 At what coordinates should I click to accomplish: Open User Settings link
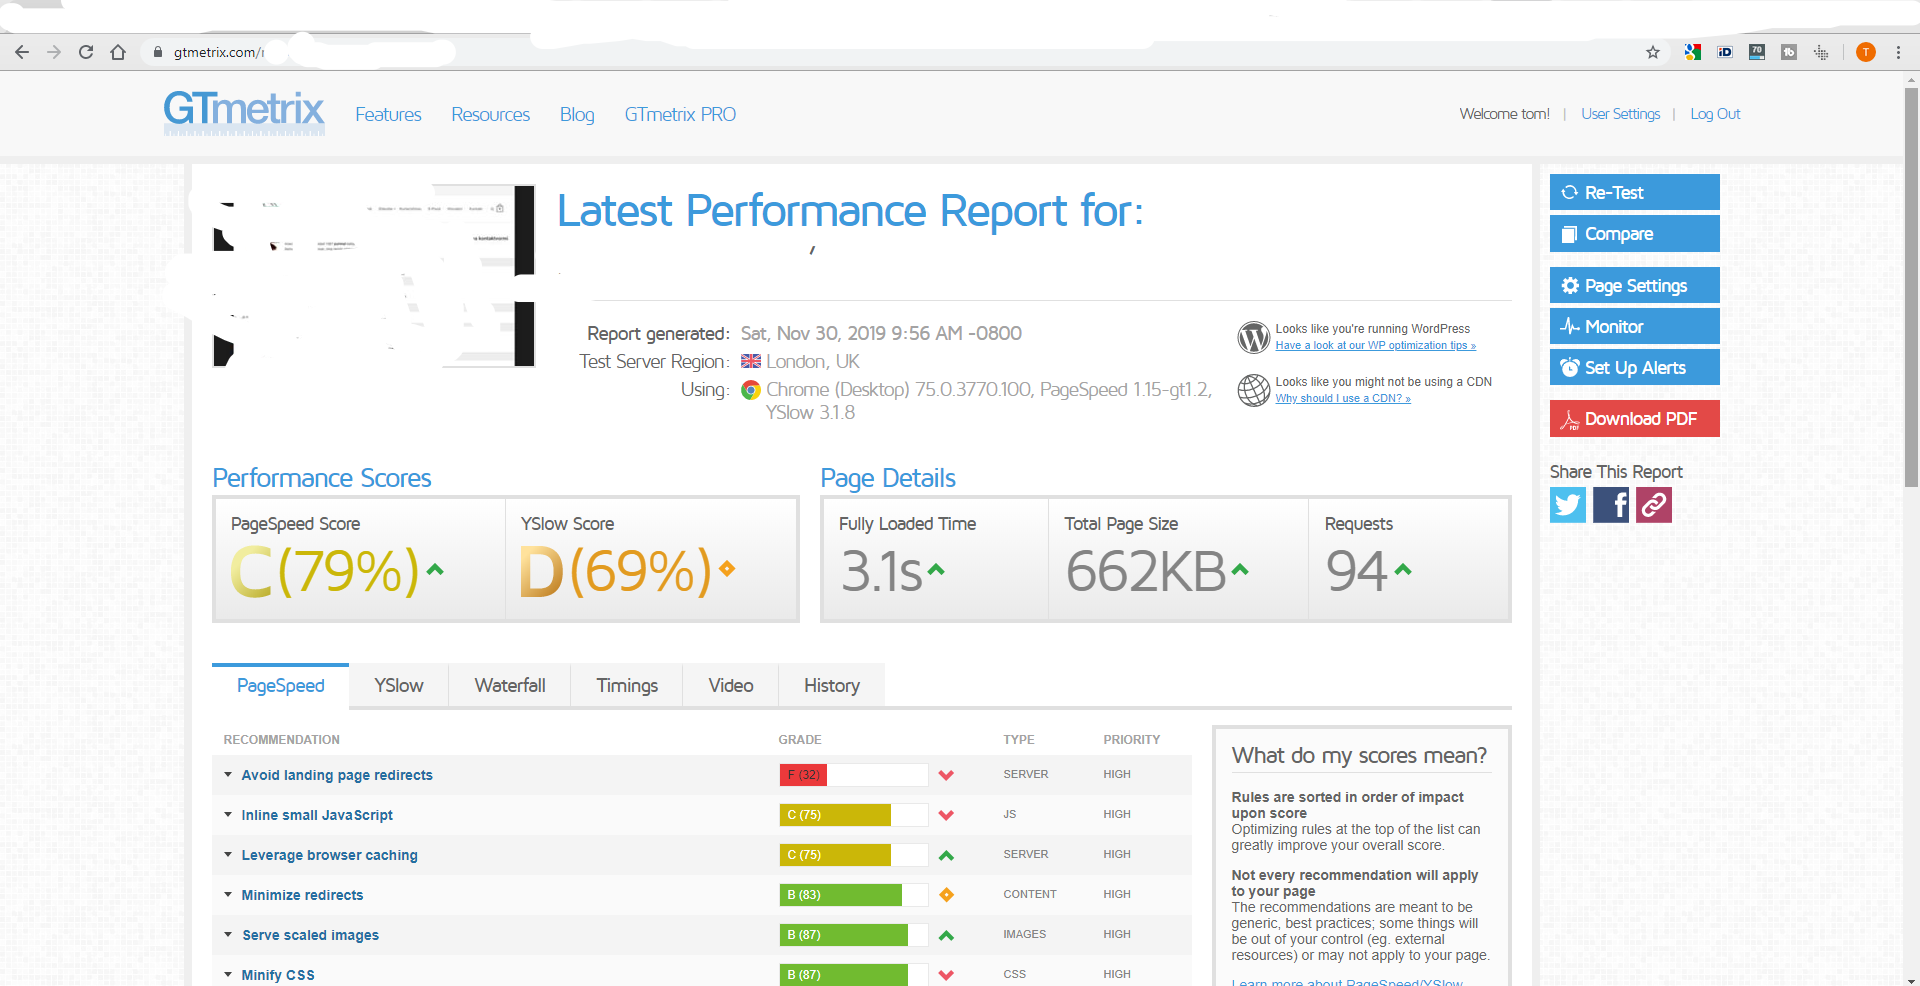click(1620, 114)
